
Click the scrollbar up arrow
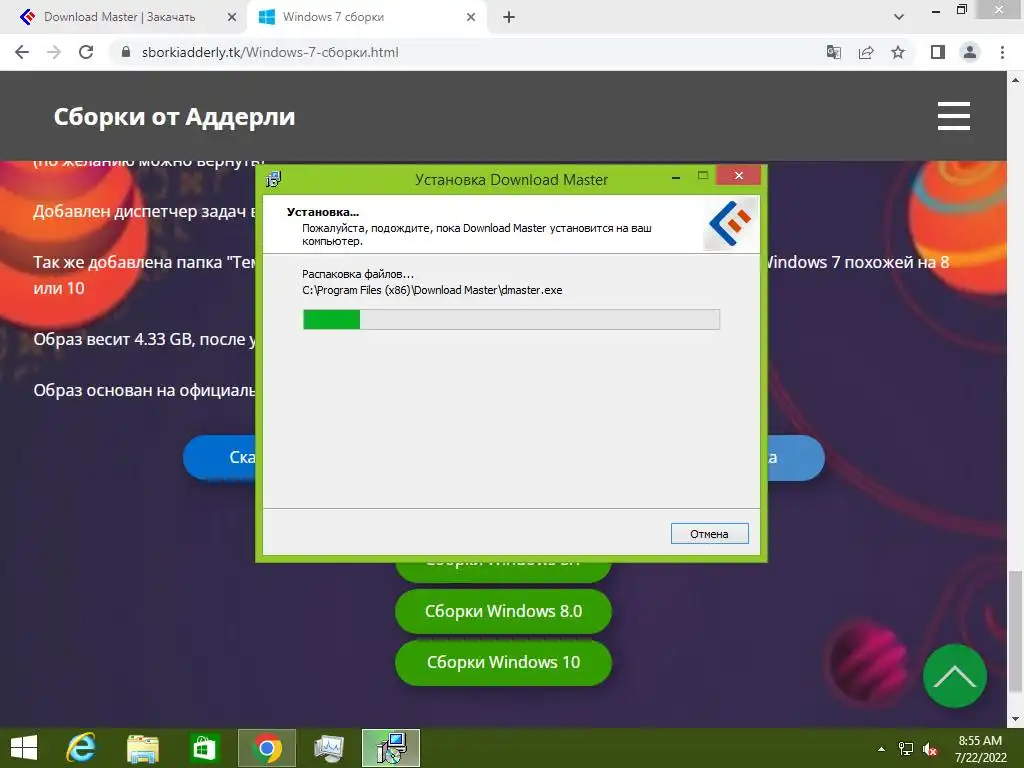pyautogui.click(x=1015, y=80)
